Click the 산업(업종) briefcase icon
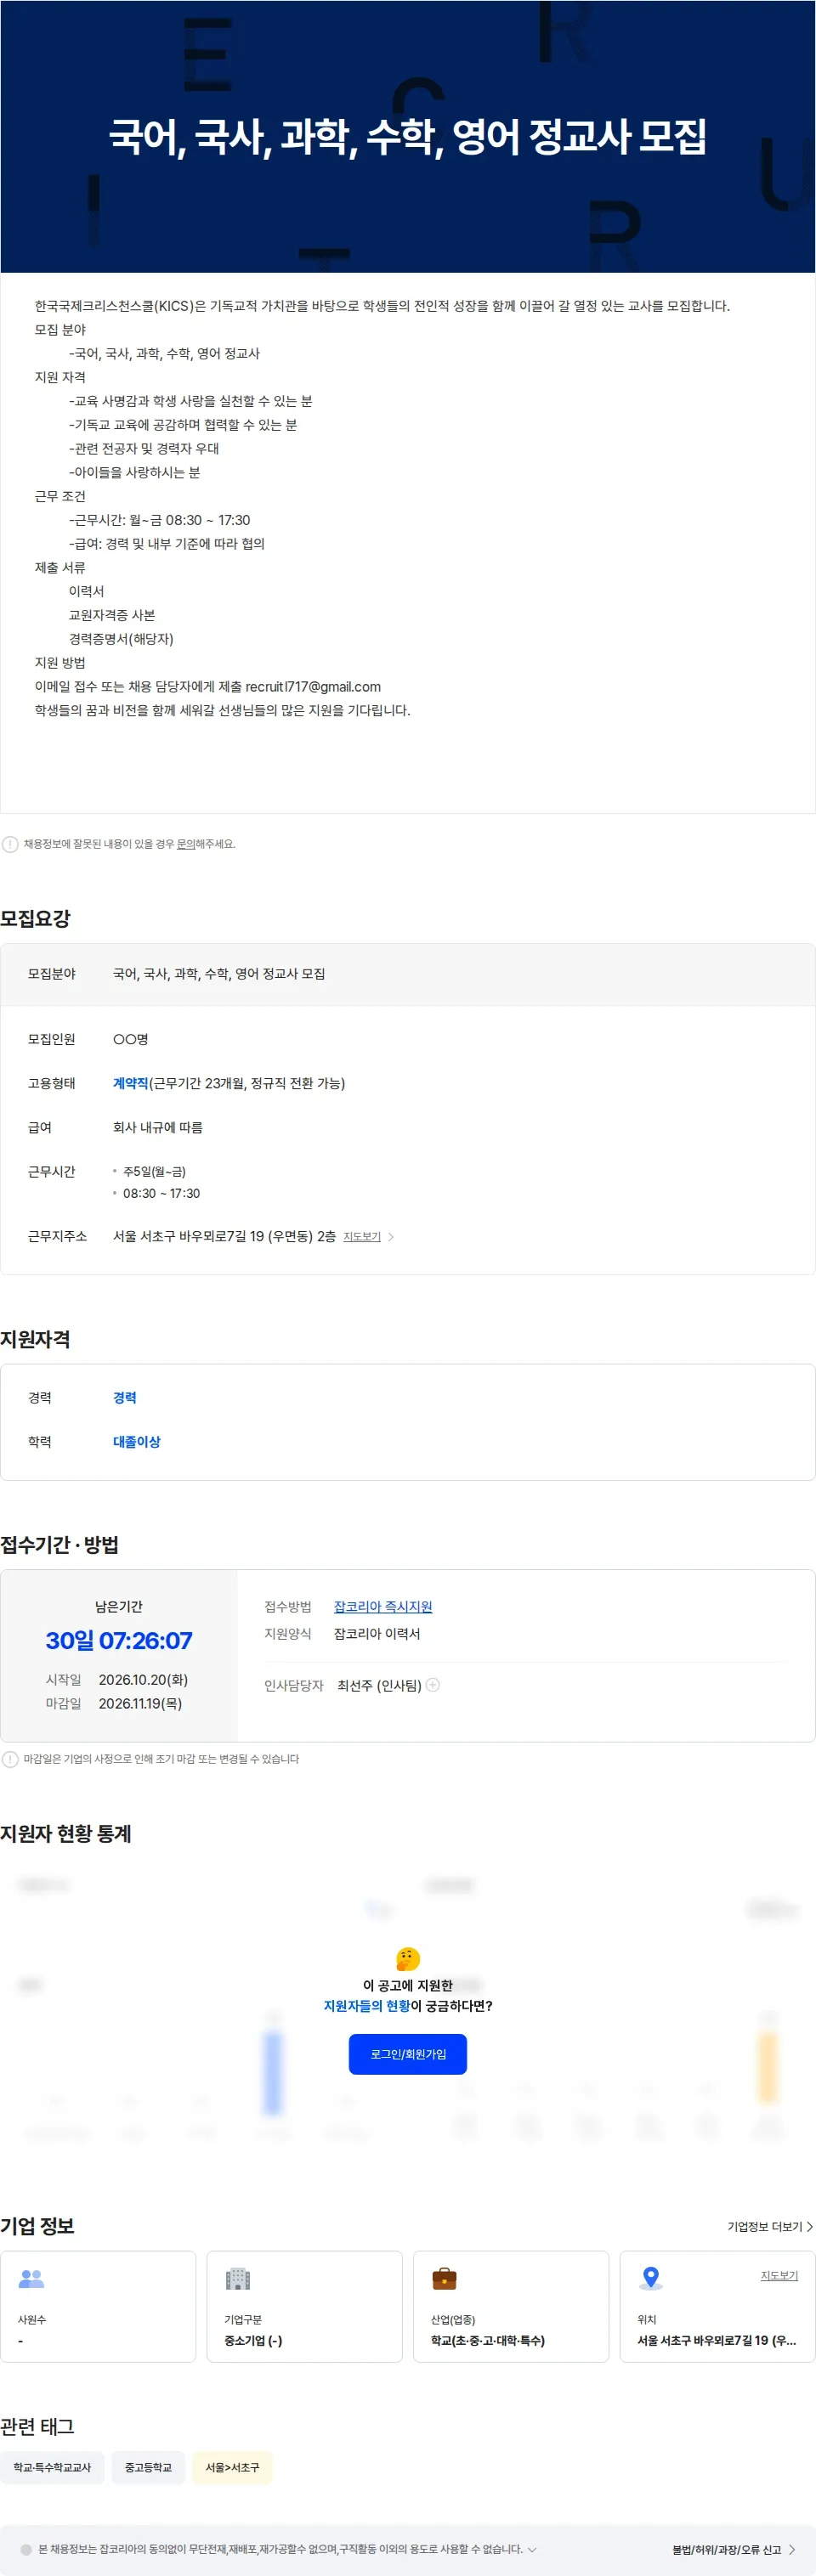This screenshot has width=816, height=2576. [444, 2279]
